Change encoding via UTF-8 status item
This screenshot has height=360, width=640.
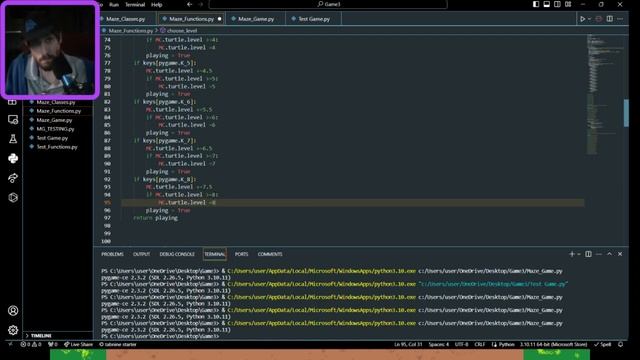tap(462, 344)
